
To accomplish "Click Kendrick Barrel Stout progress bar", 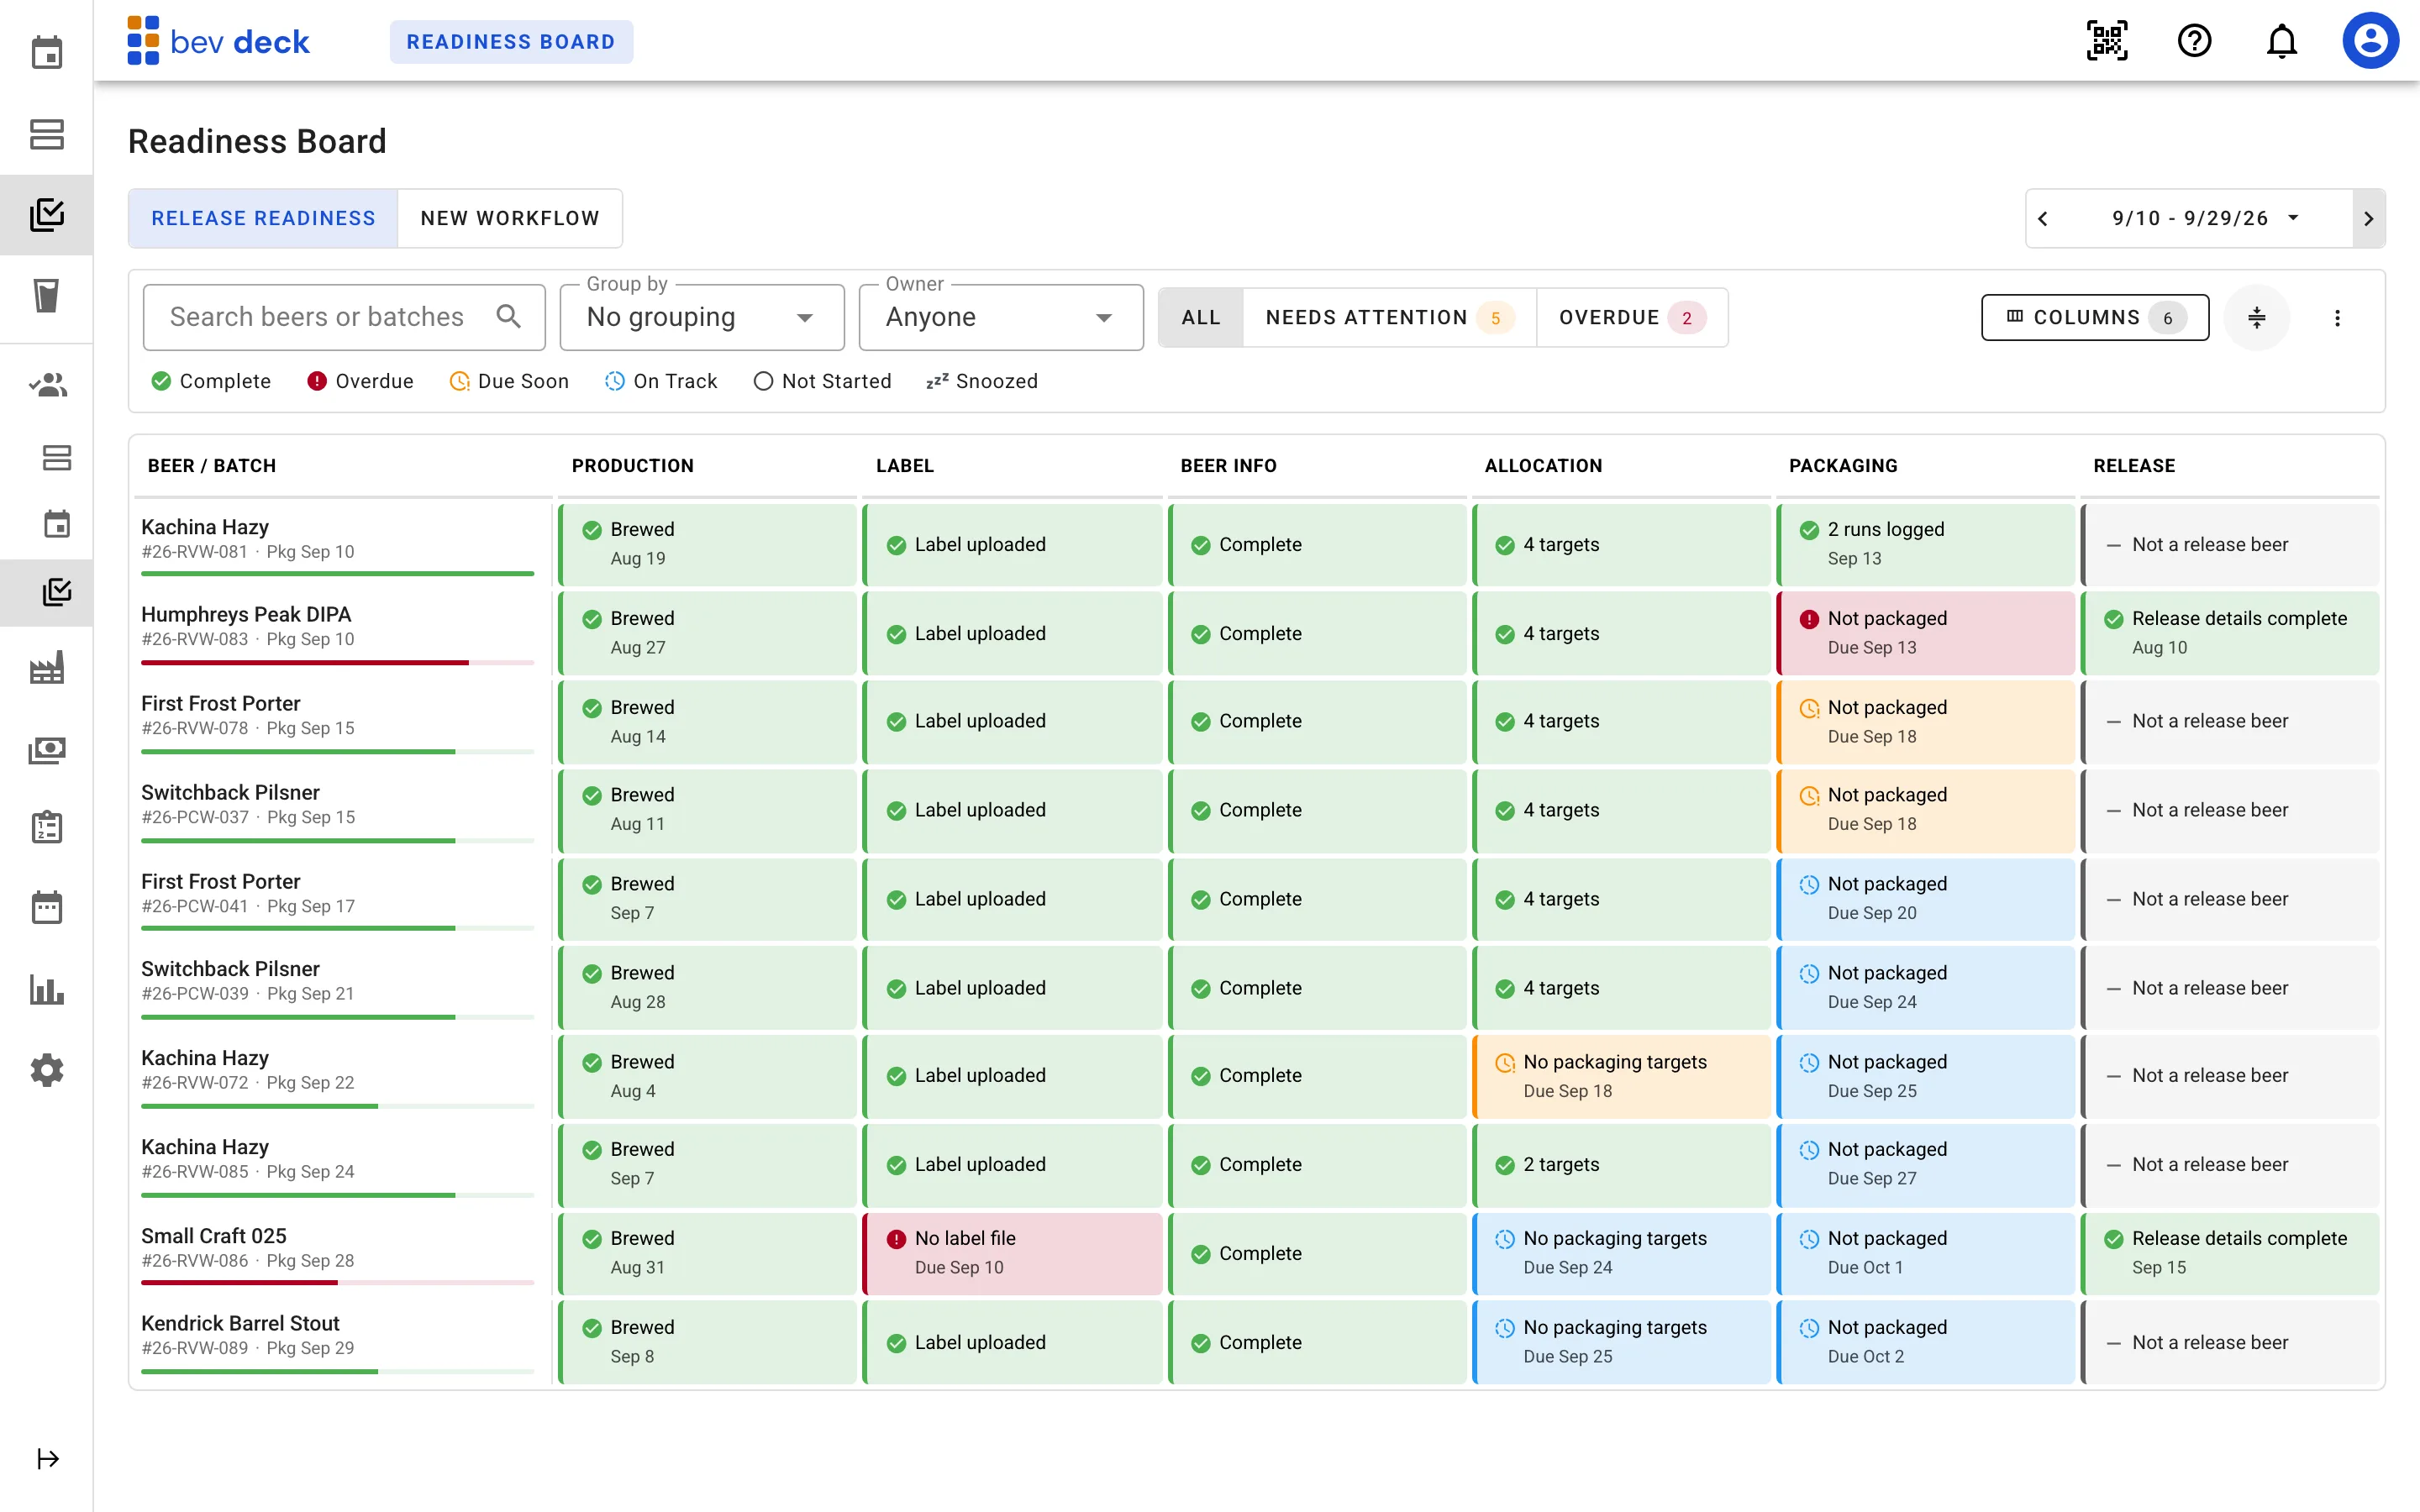I will (338, 1370).
